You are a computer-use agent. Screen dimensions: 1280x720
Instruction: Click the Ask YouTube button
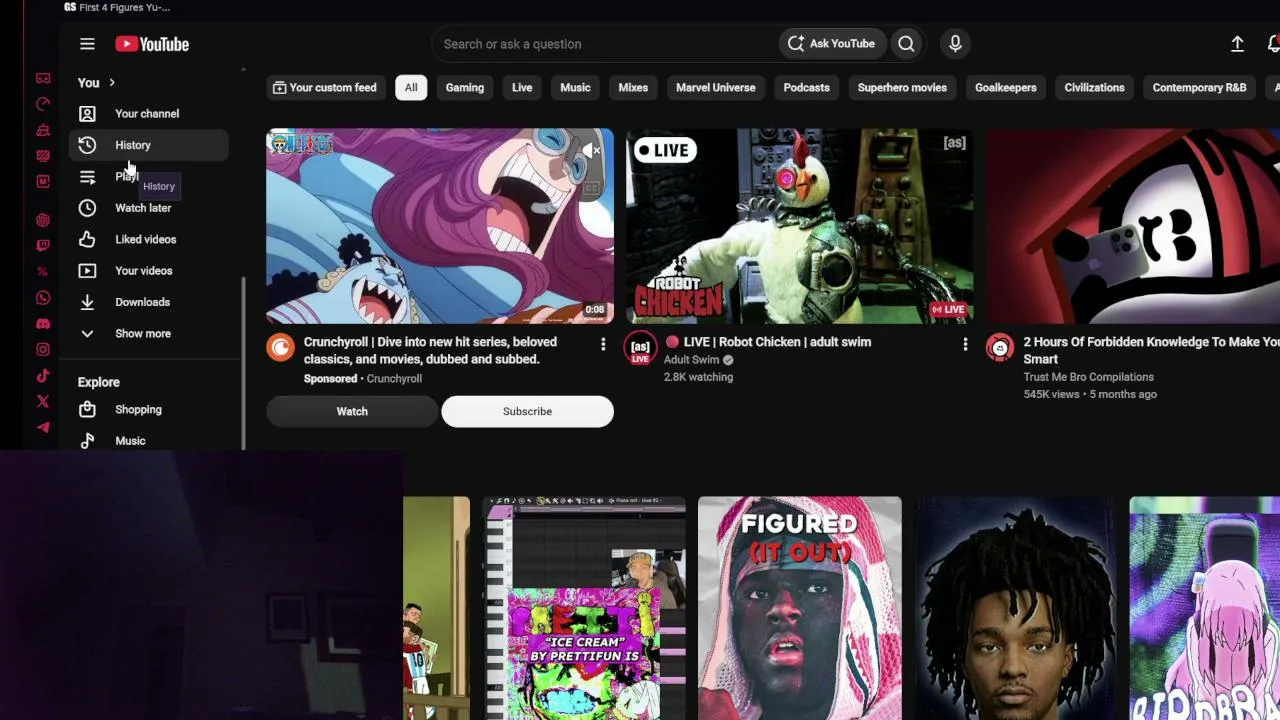pos(832,44)
